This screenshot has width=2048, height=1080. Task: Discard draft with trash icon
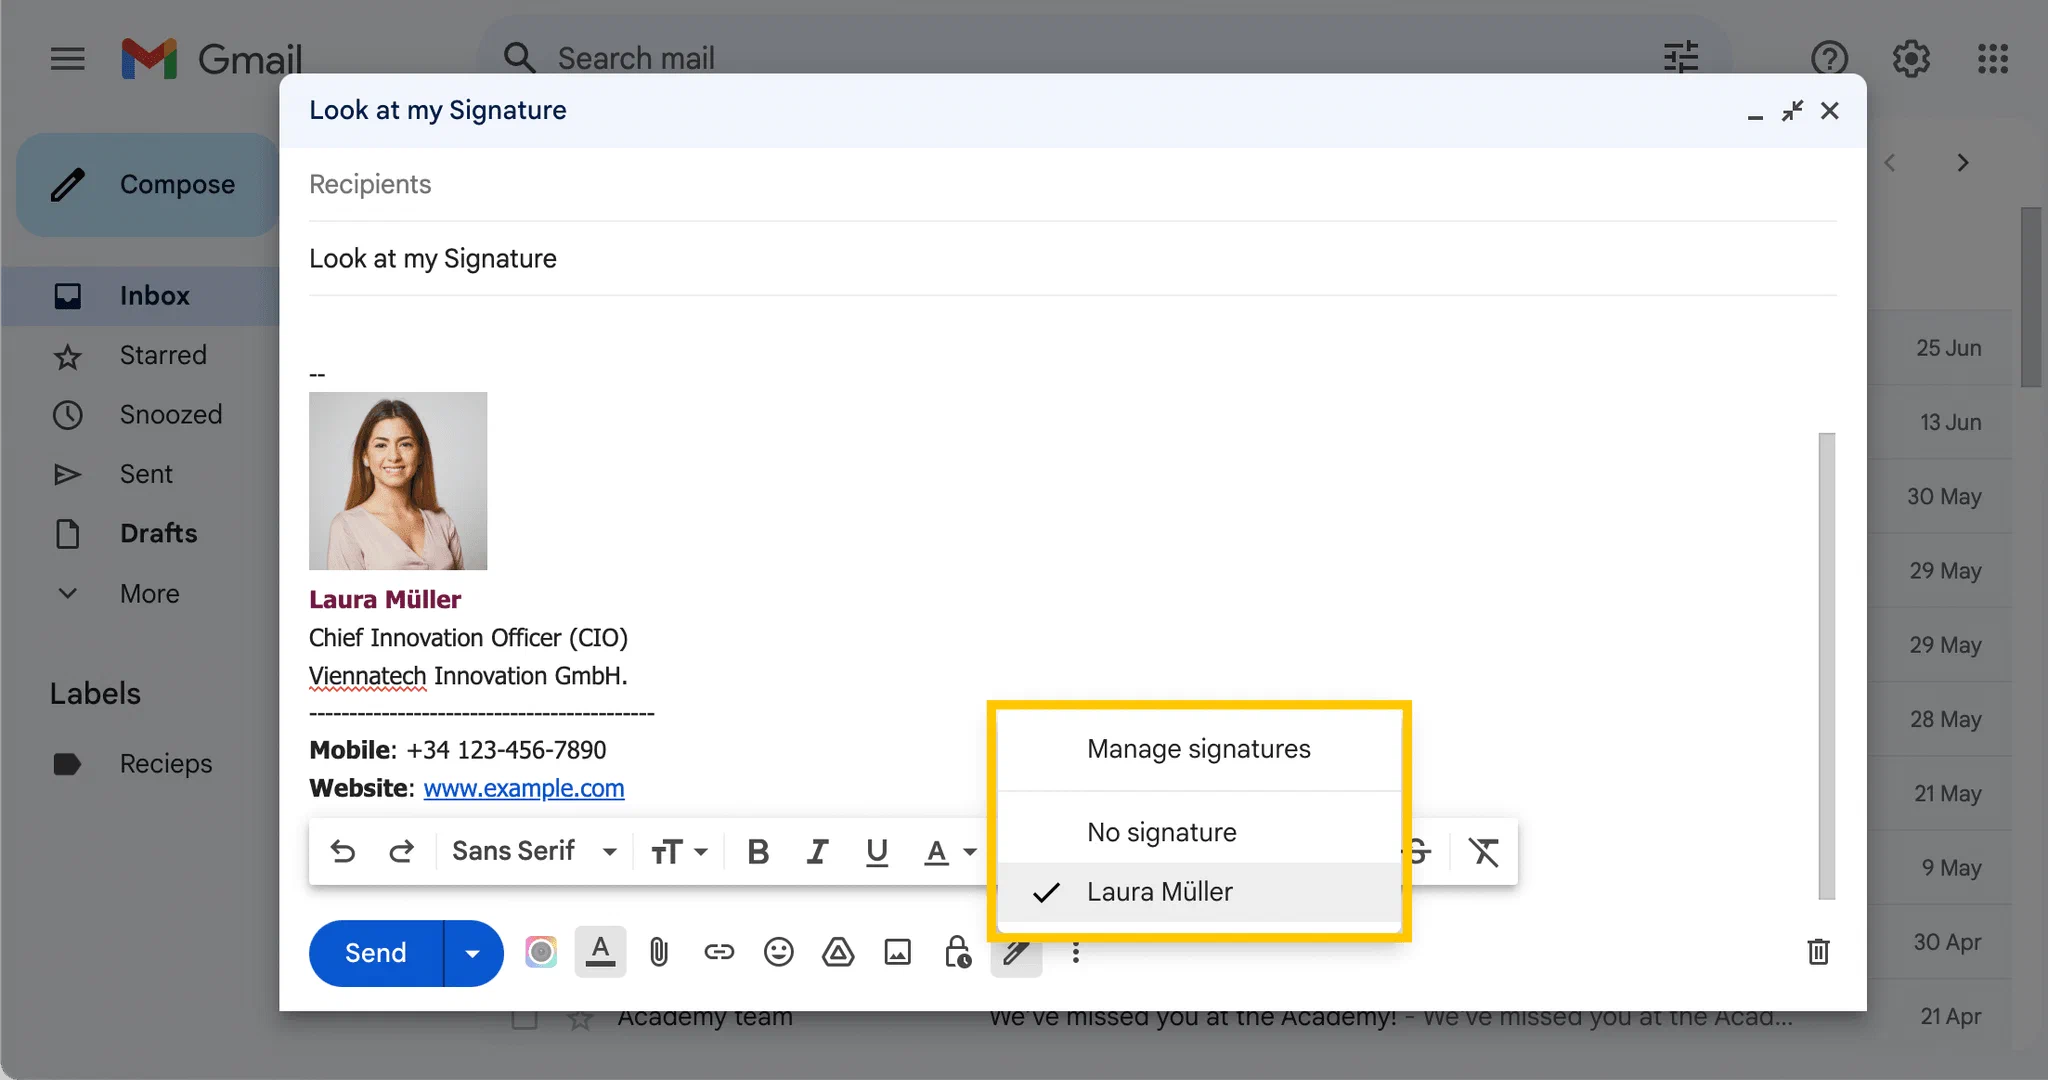coord(1818,952)
